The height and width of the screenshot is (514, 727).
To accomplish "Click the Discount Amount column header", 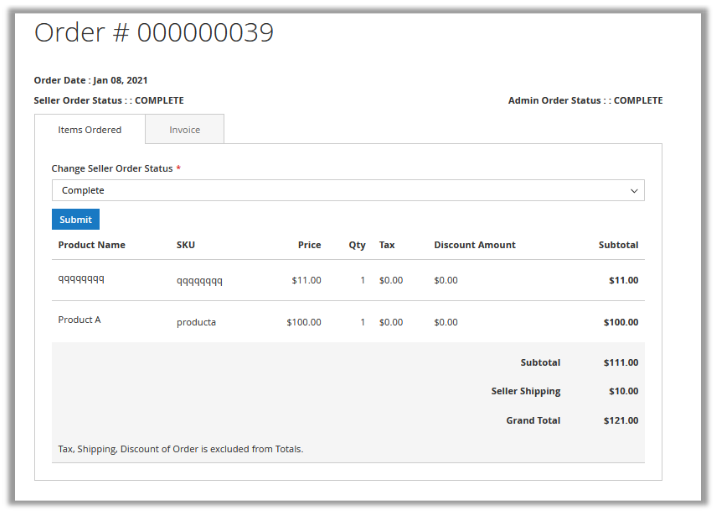I will 474,245.
